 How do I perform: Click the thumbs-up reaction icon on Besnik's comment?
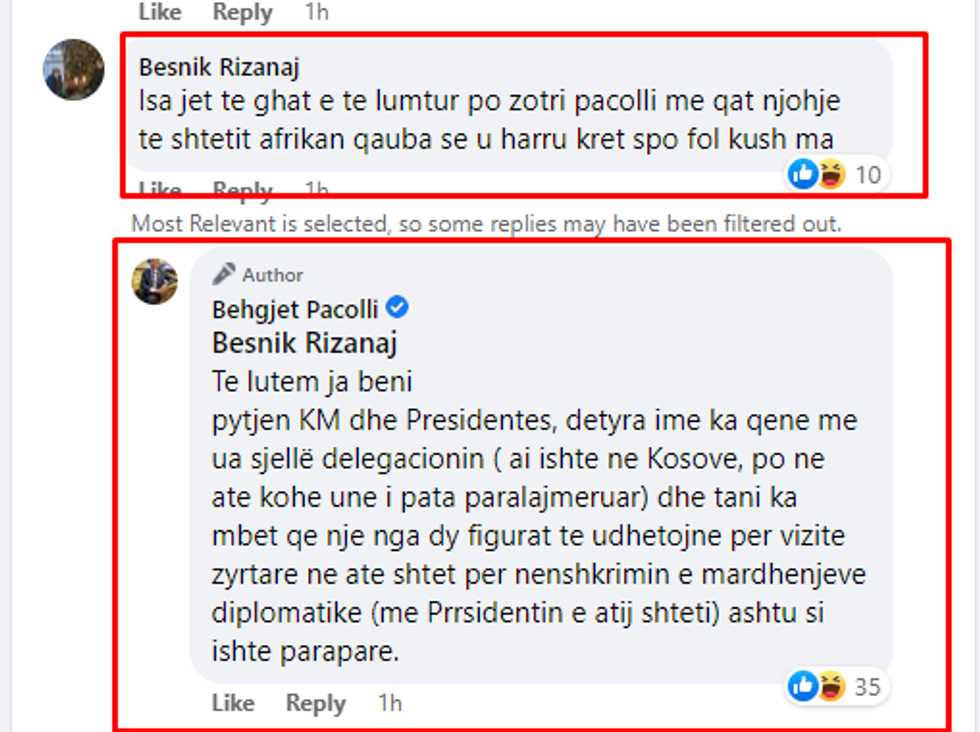click(x=801, y=173)
